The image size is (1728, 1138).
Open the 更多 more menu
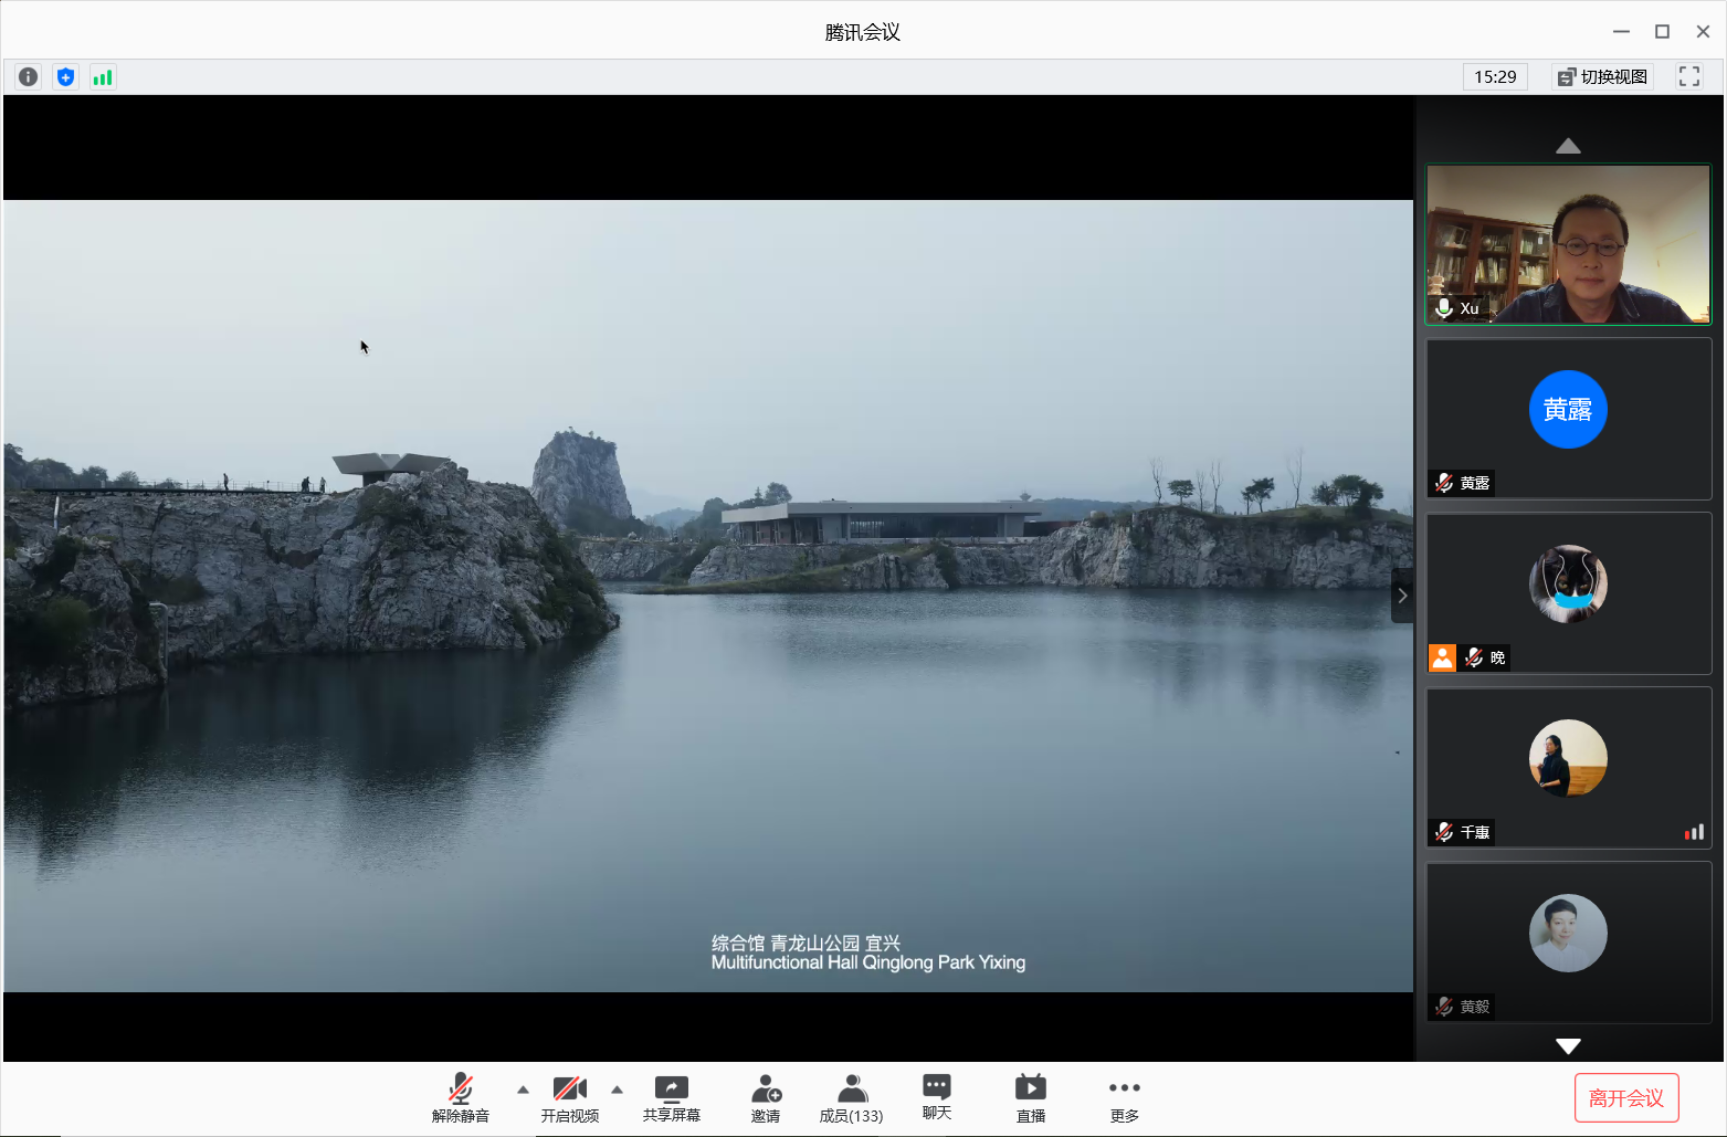click(1124, 1098)
